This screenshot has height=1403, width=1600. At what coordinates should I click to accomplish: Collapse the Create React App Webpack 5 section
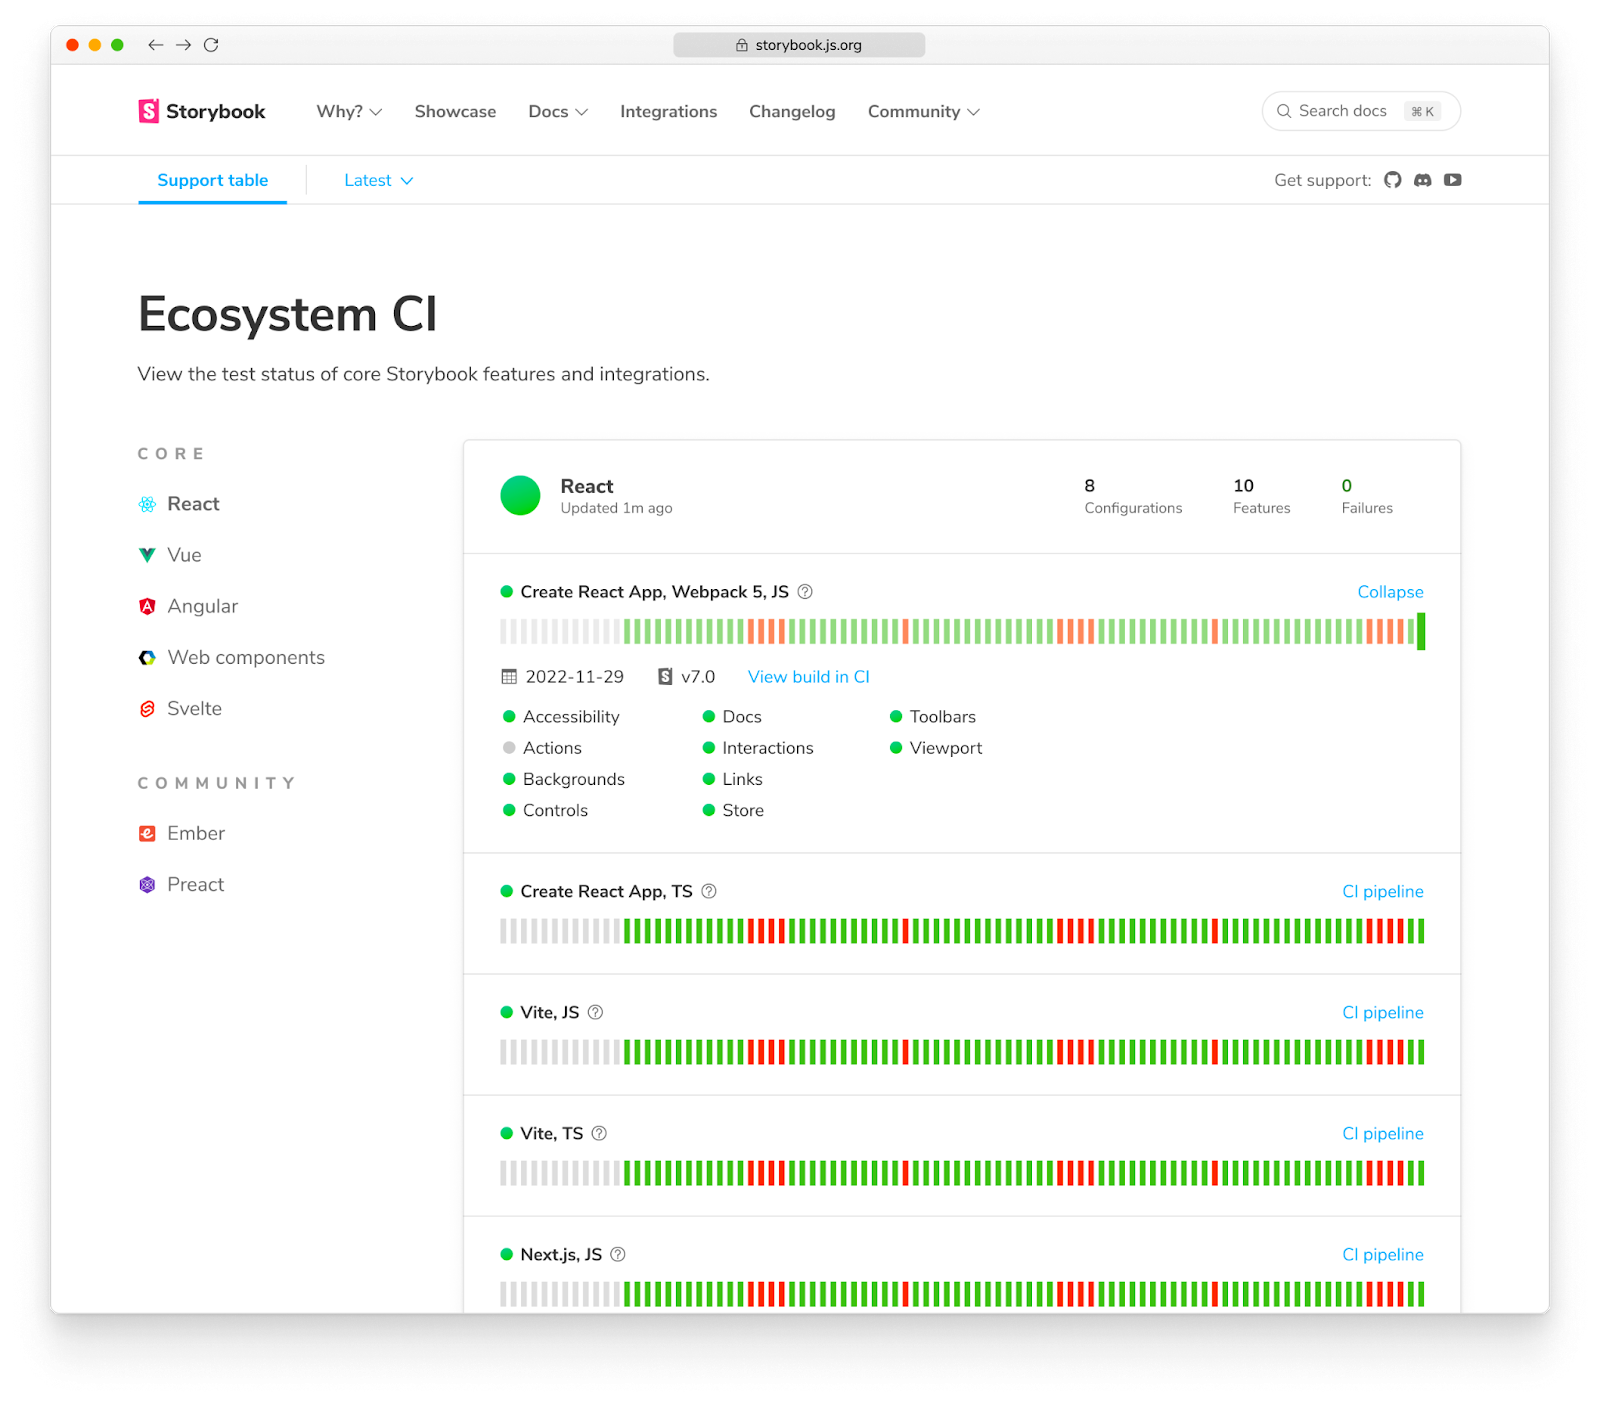(x=1390, y=592)
